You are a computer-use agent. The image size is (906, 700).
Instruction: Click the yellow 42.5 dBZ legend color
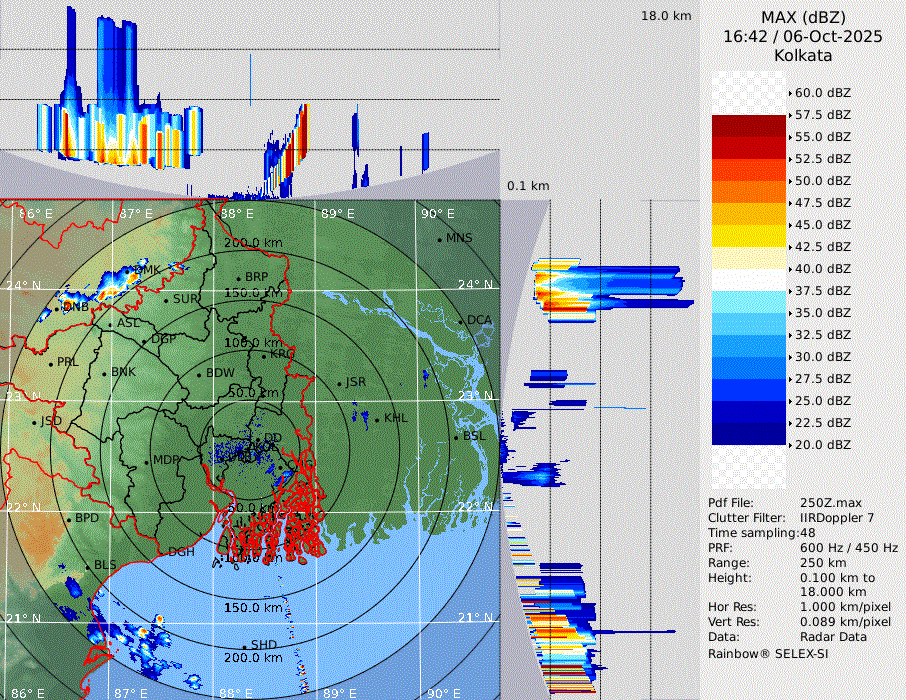pyautogui.click(x=749, y=236)
